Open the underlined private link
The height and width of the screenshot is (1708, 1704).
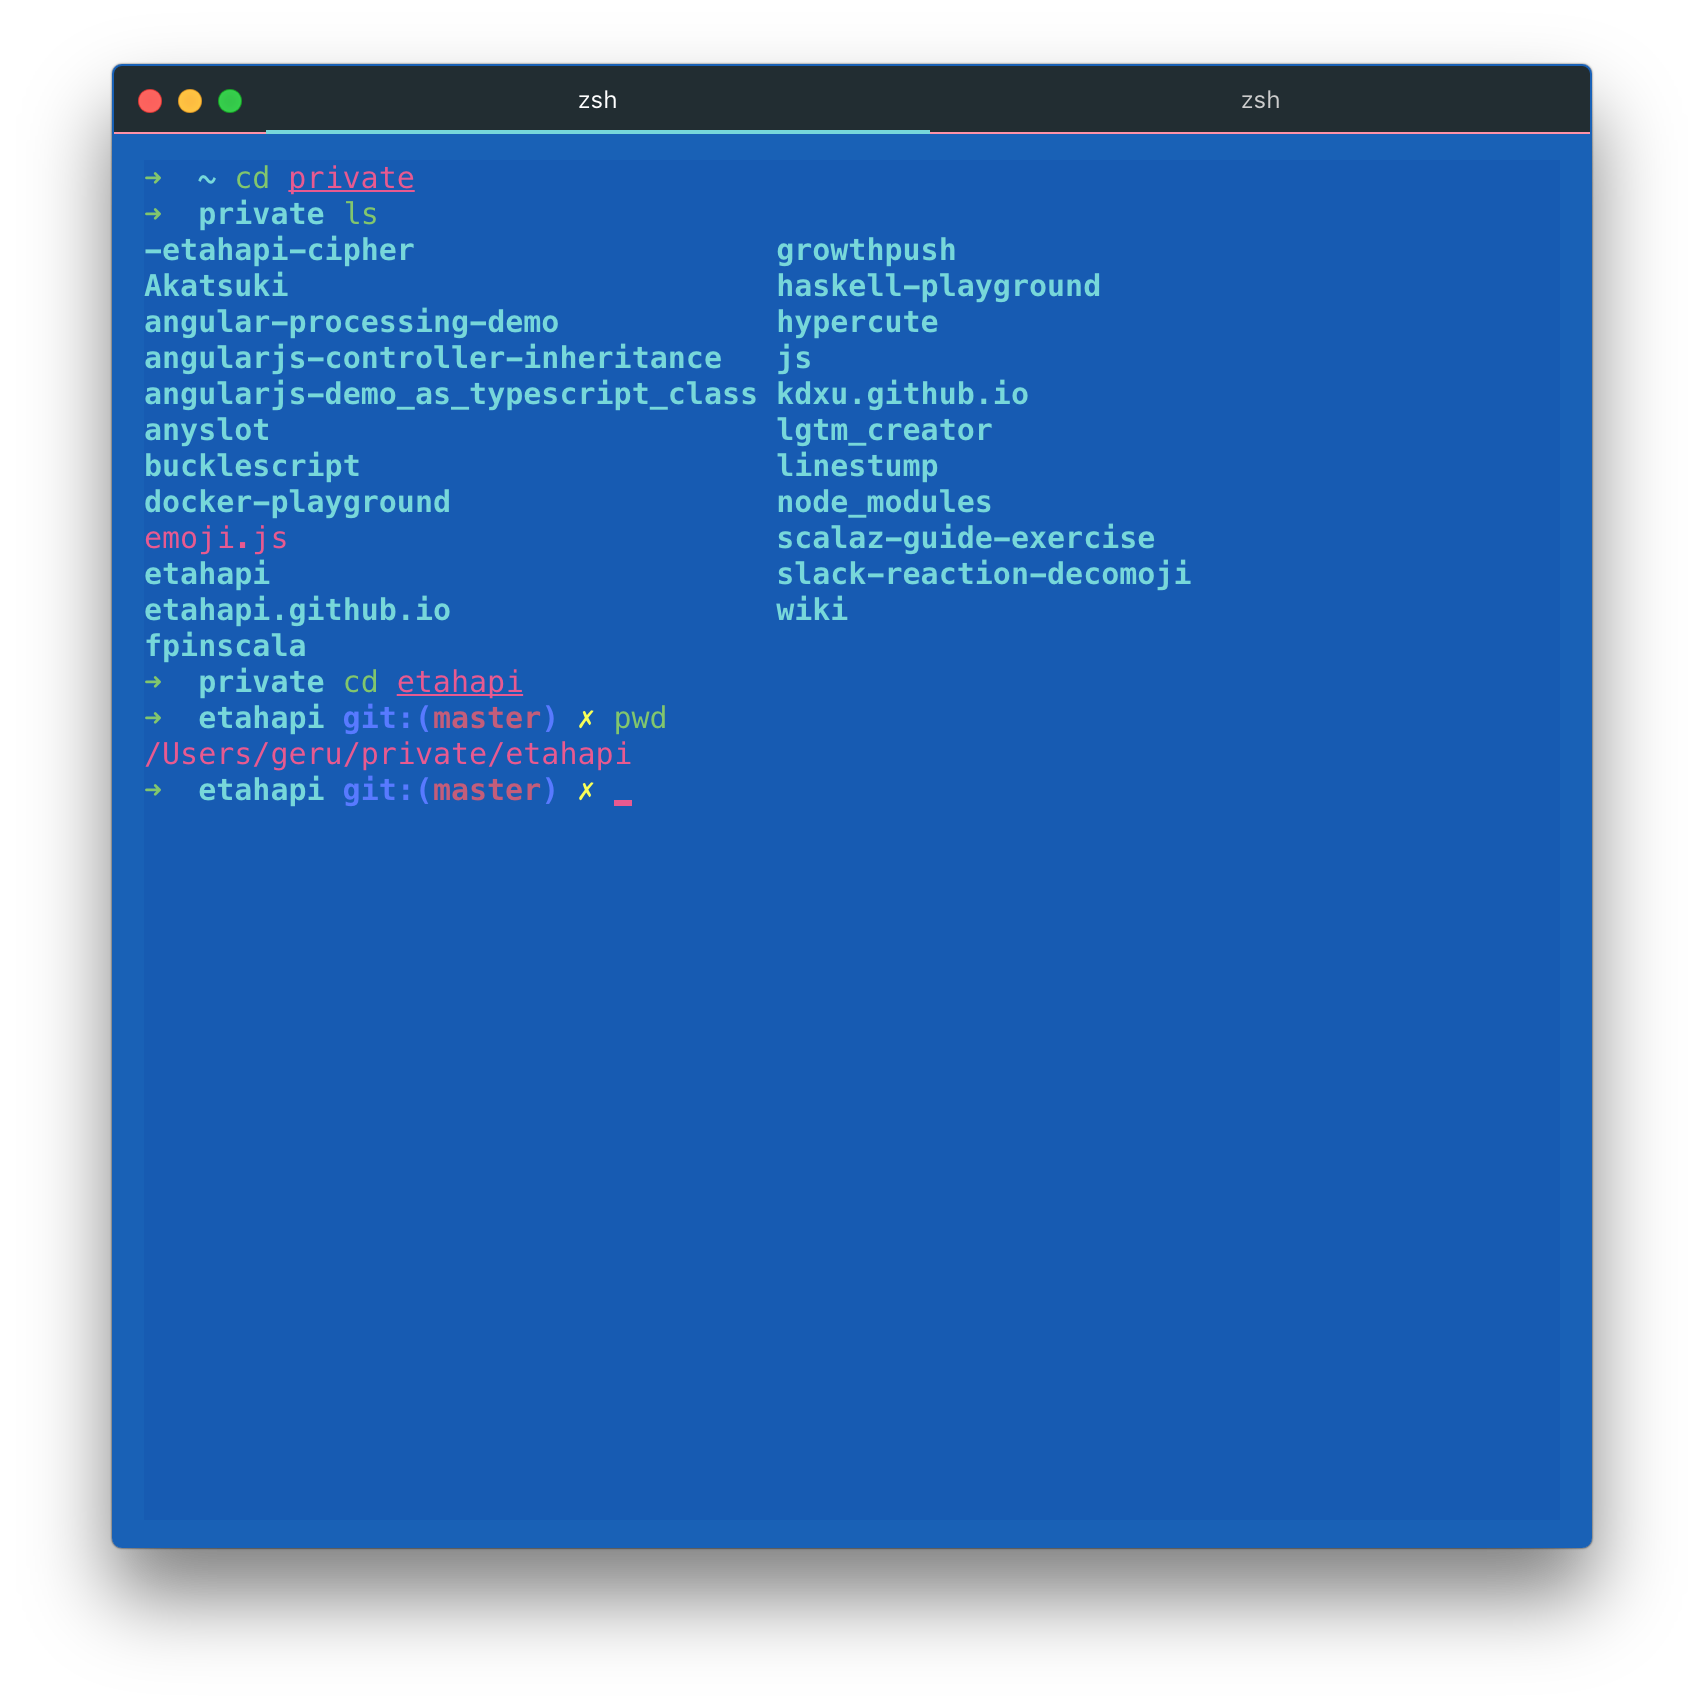pyautogui.click(x=351, y=177)
